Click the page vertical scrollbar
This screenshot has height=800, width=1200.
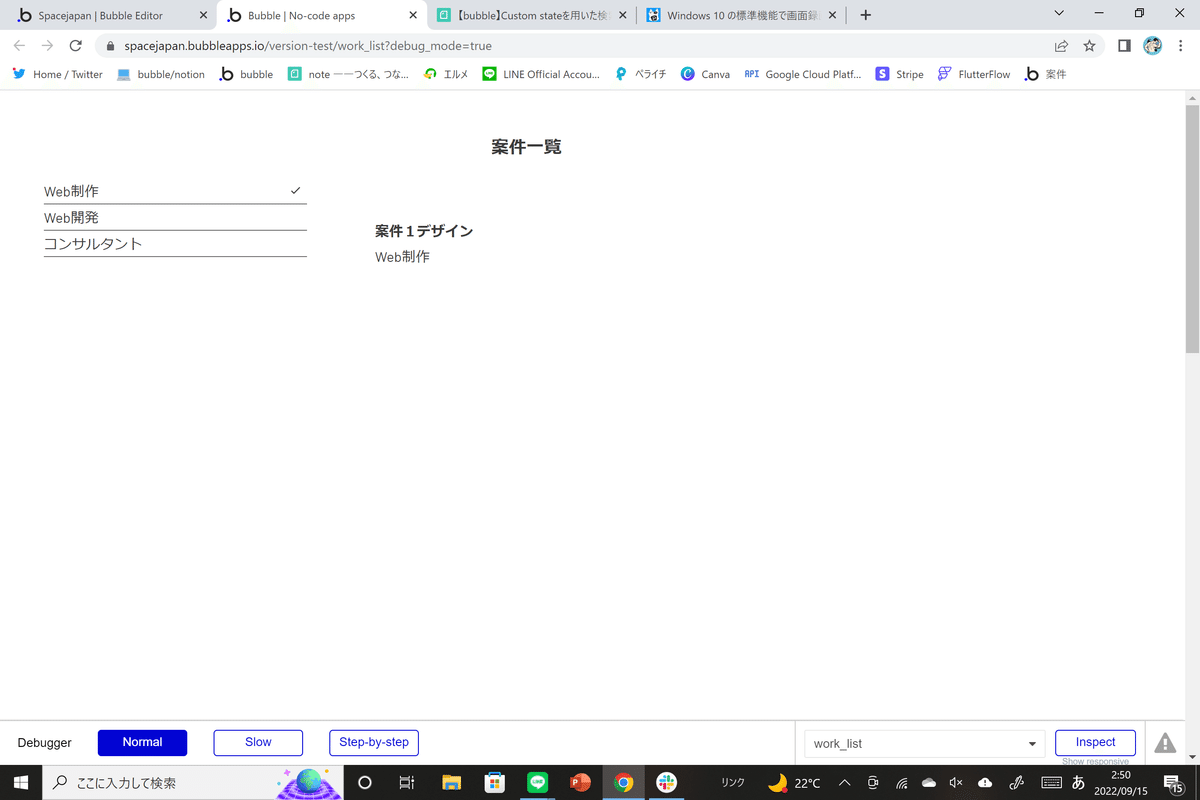tap(1191, 227)
